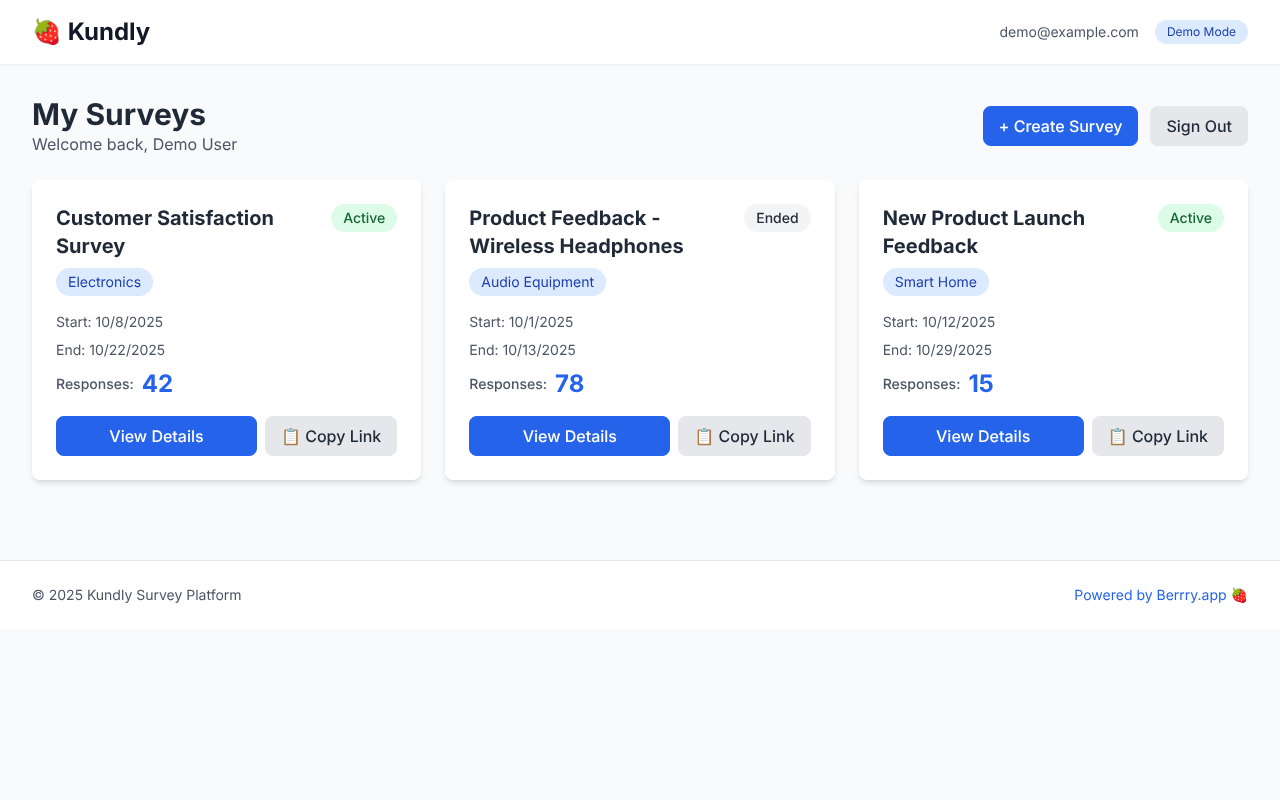
Task: Click clipboard icon on Wireless Headphones card
Action: pyautogui.click(x=704, y=436)
